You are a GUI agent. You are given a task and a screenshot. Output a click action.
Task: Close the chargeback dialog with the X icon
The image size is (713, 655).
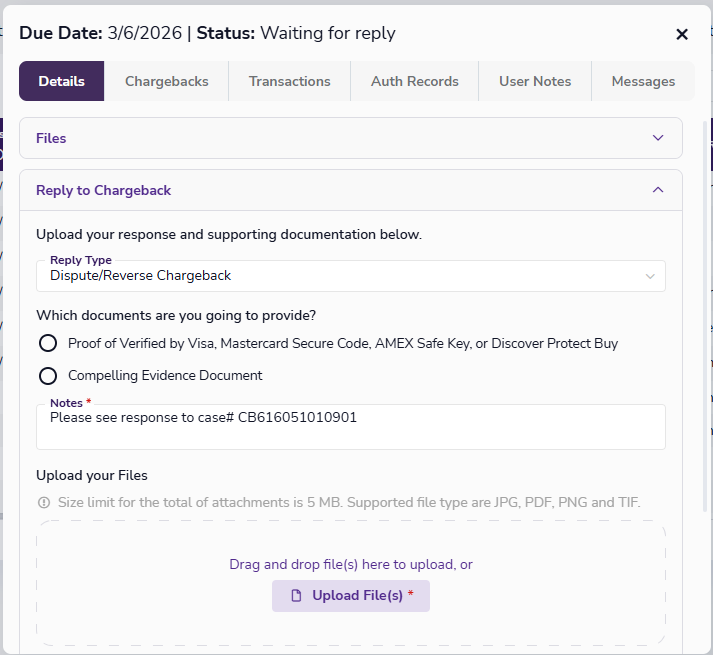pyautogui.click(x=682, y=34)
